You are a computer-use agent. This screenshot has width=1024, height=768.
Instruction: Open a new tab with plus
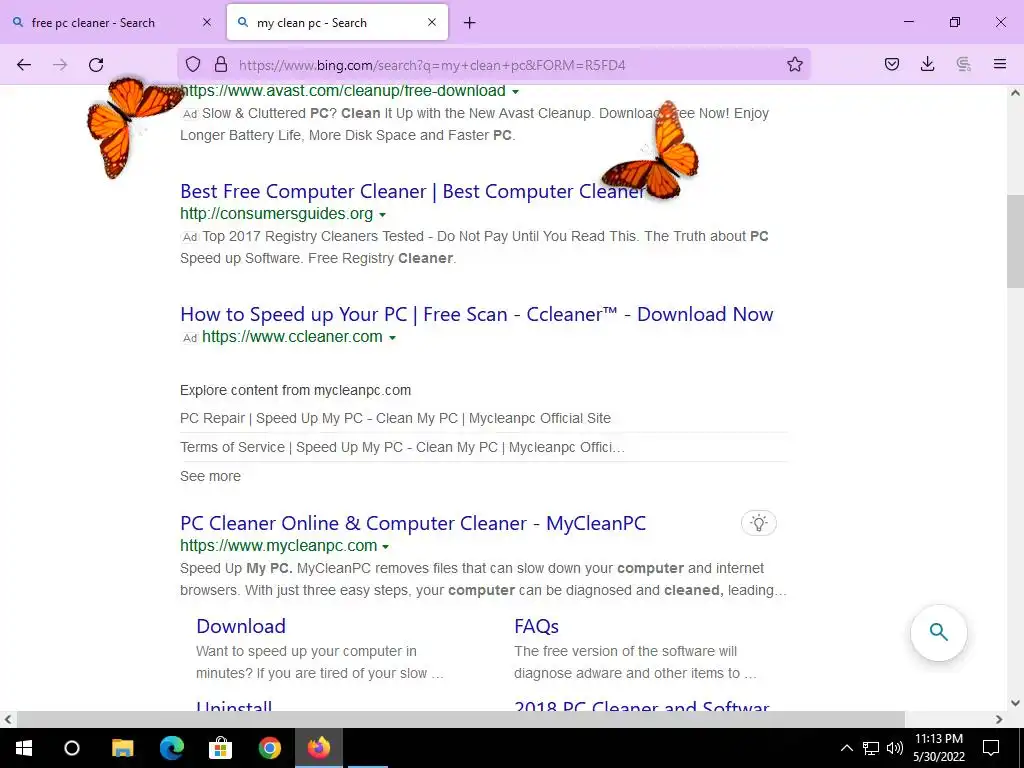click(x=470, y=23)
